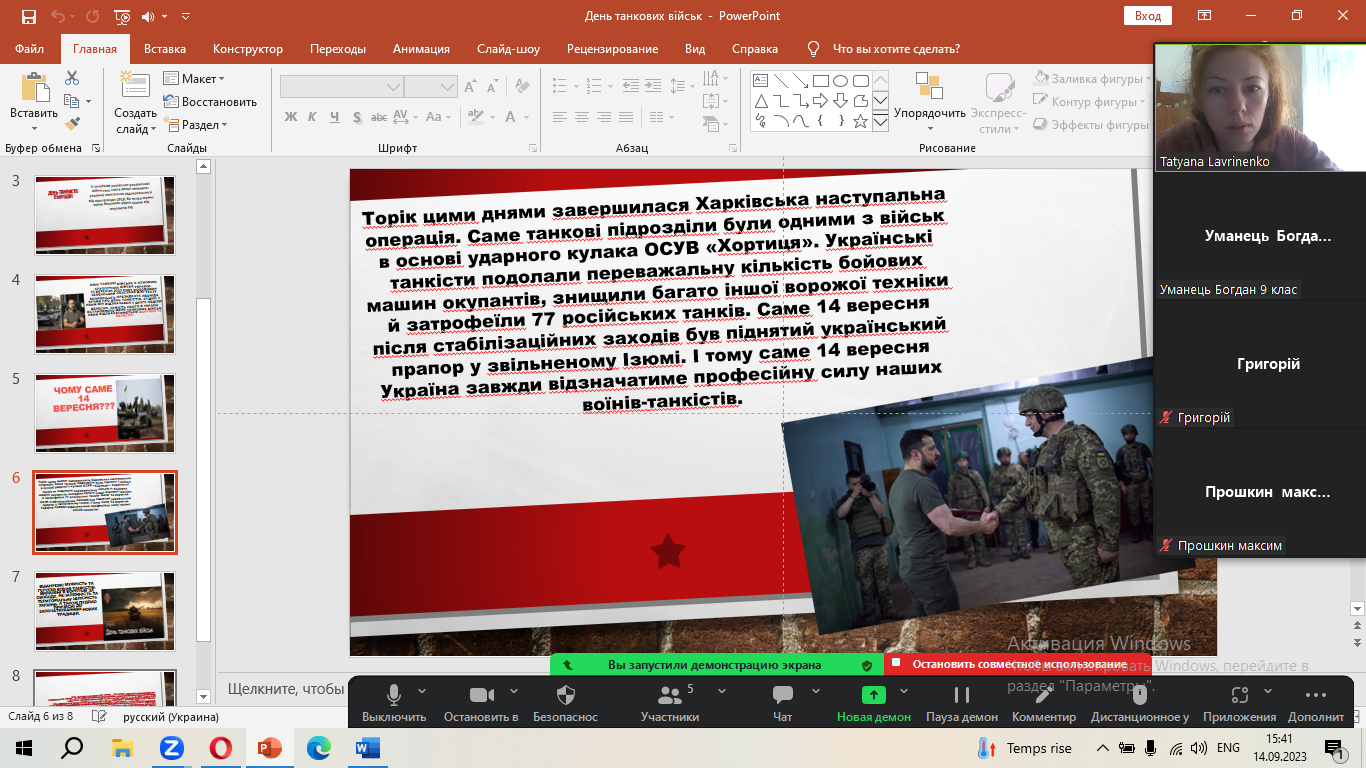Switch to the Рецензирование tab
The image size is (1366, 768).
[x=612, y=49]
